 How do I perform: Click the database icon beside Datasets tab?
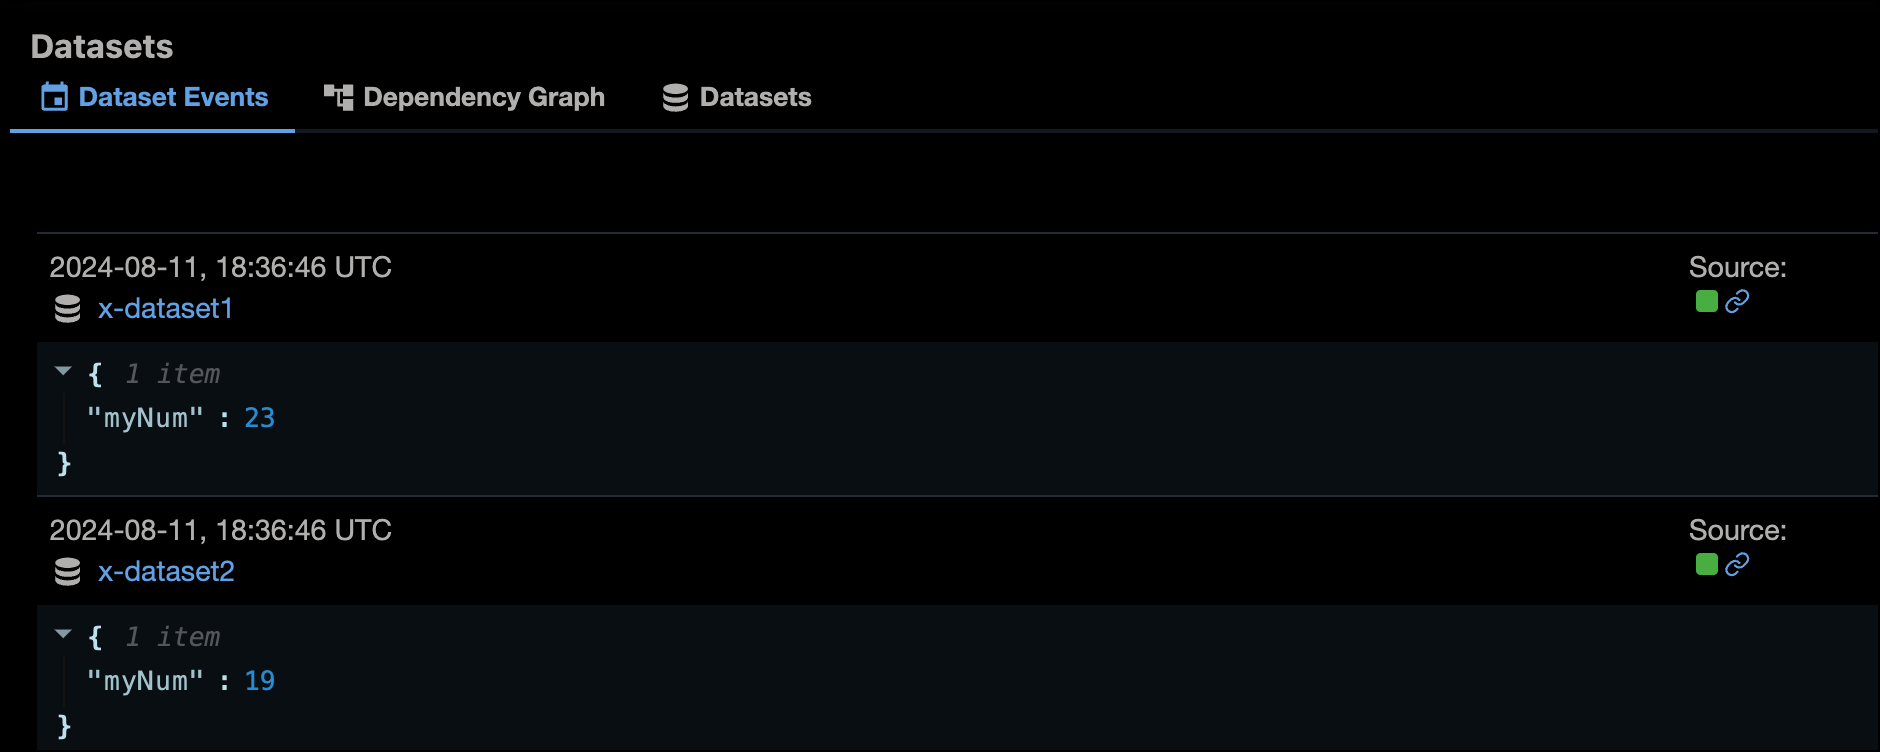[x=675, y=96]
